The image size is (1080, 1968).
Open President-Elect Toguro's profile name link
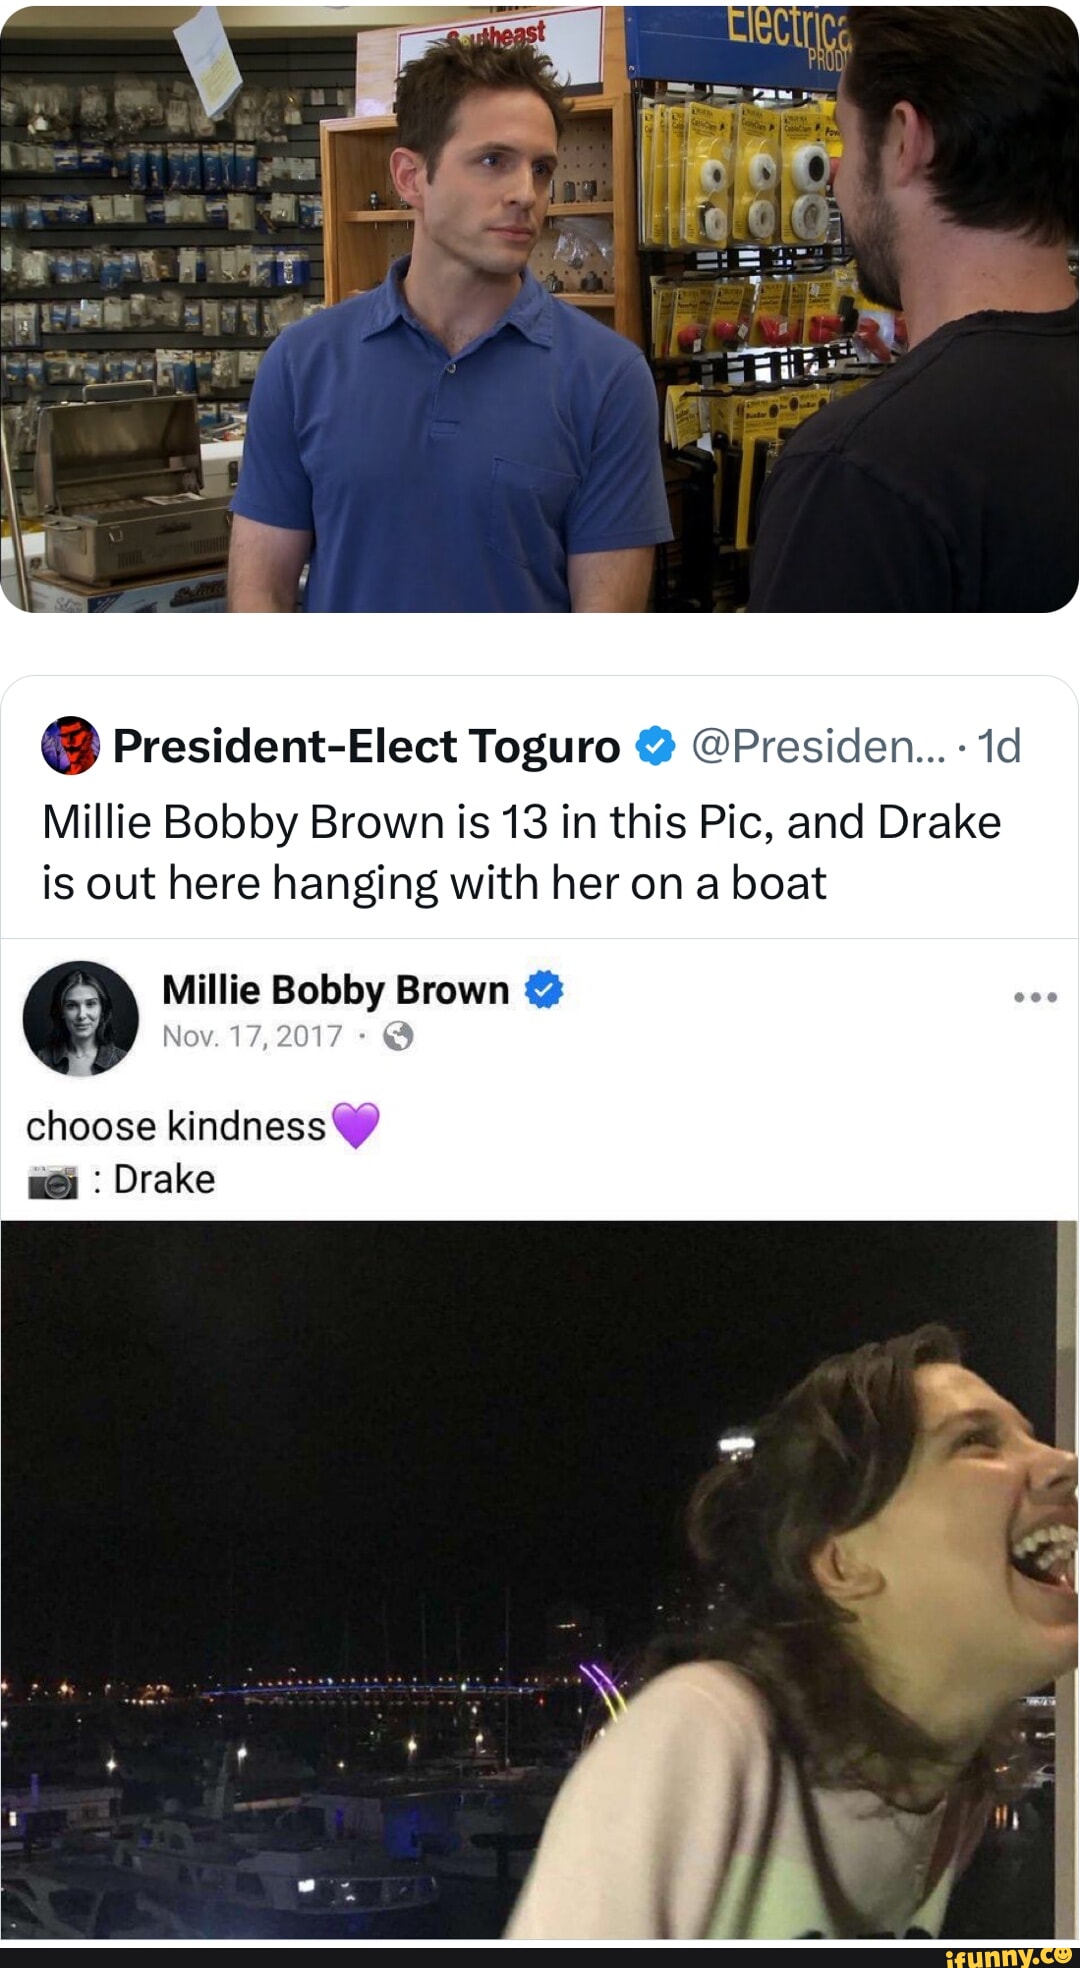coord(366,746)
